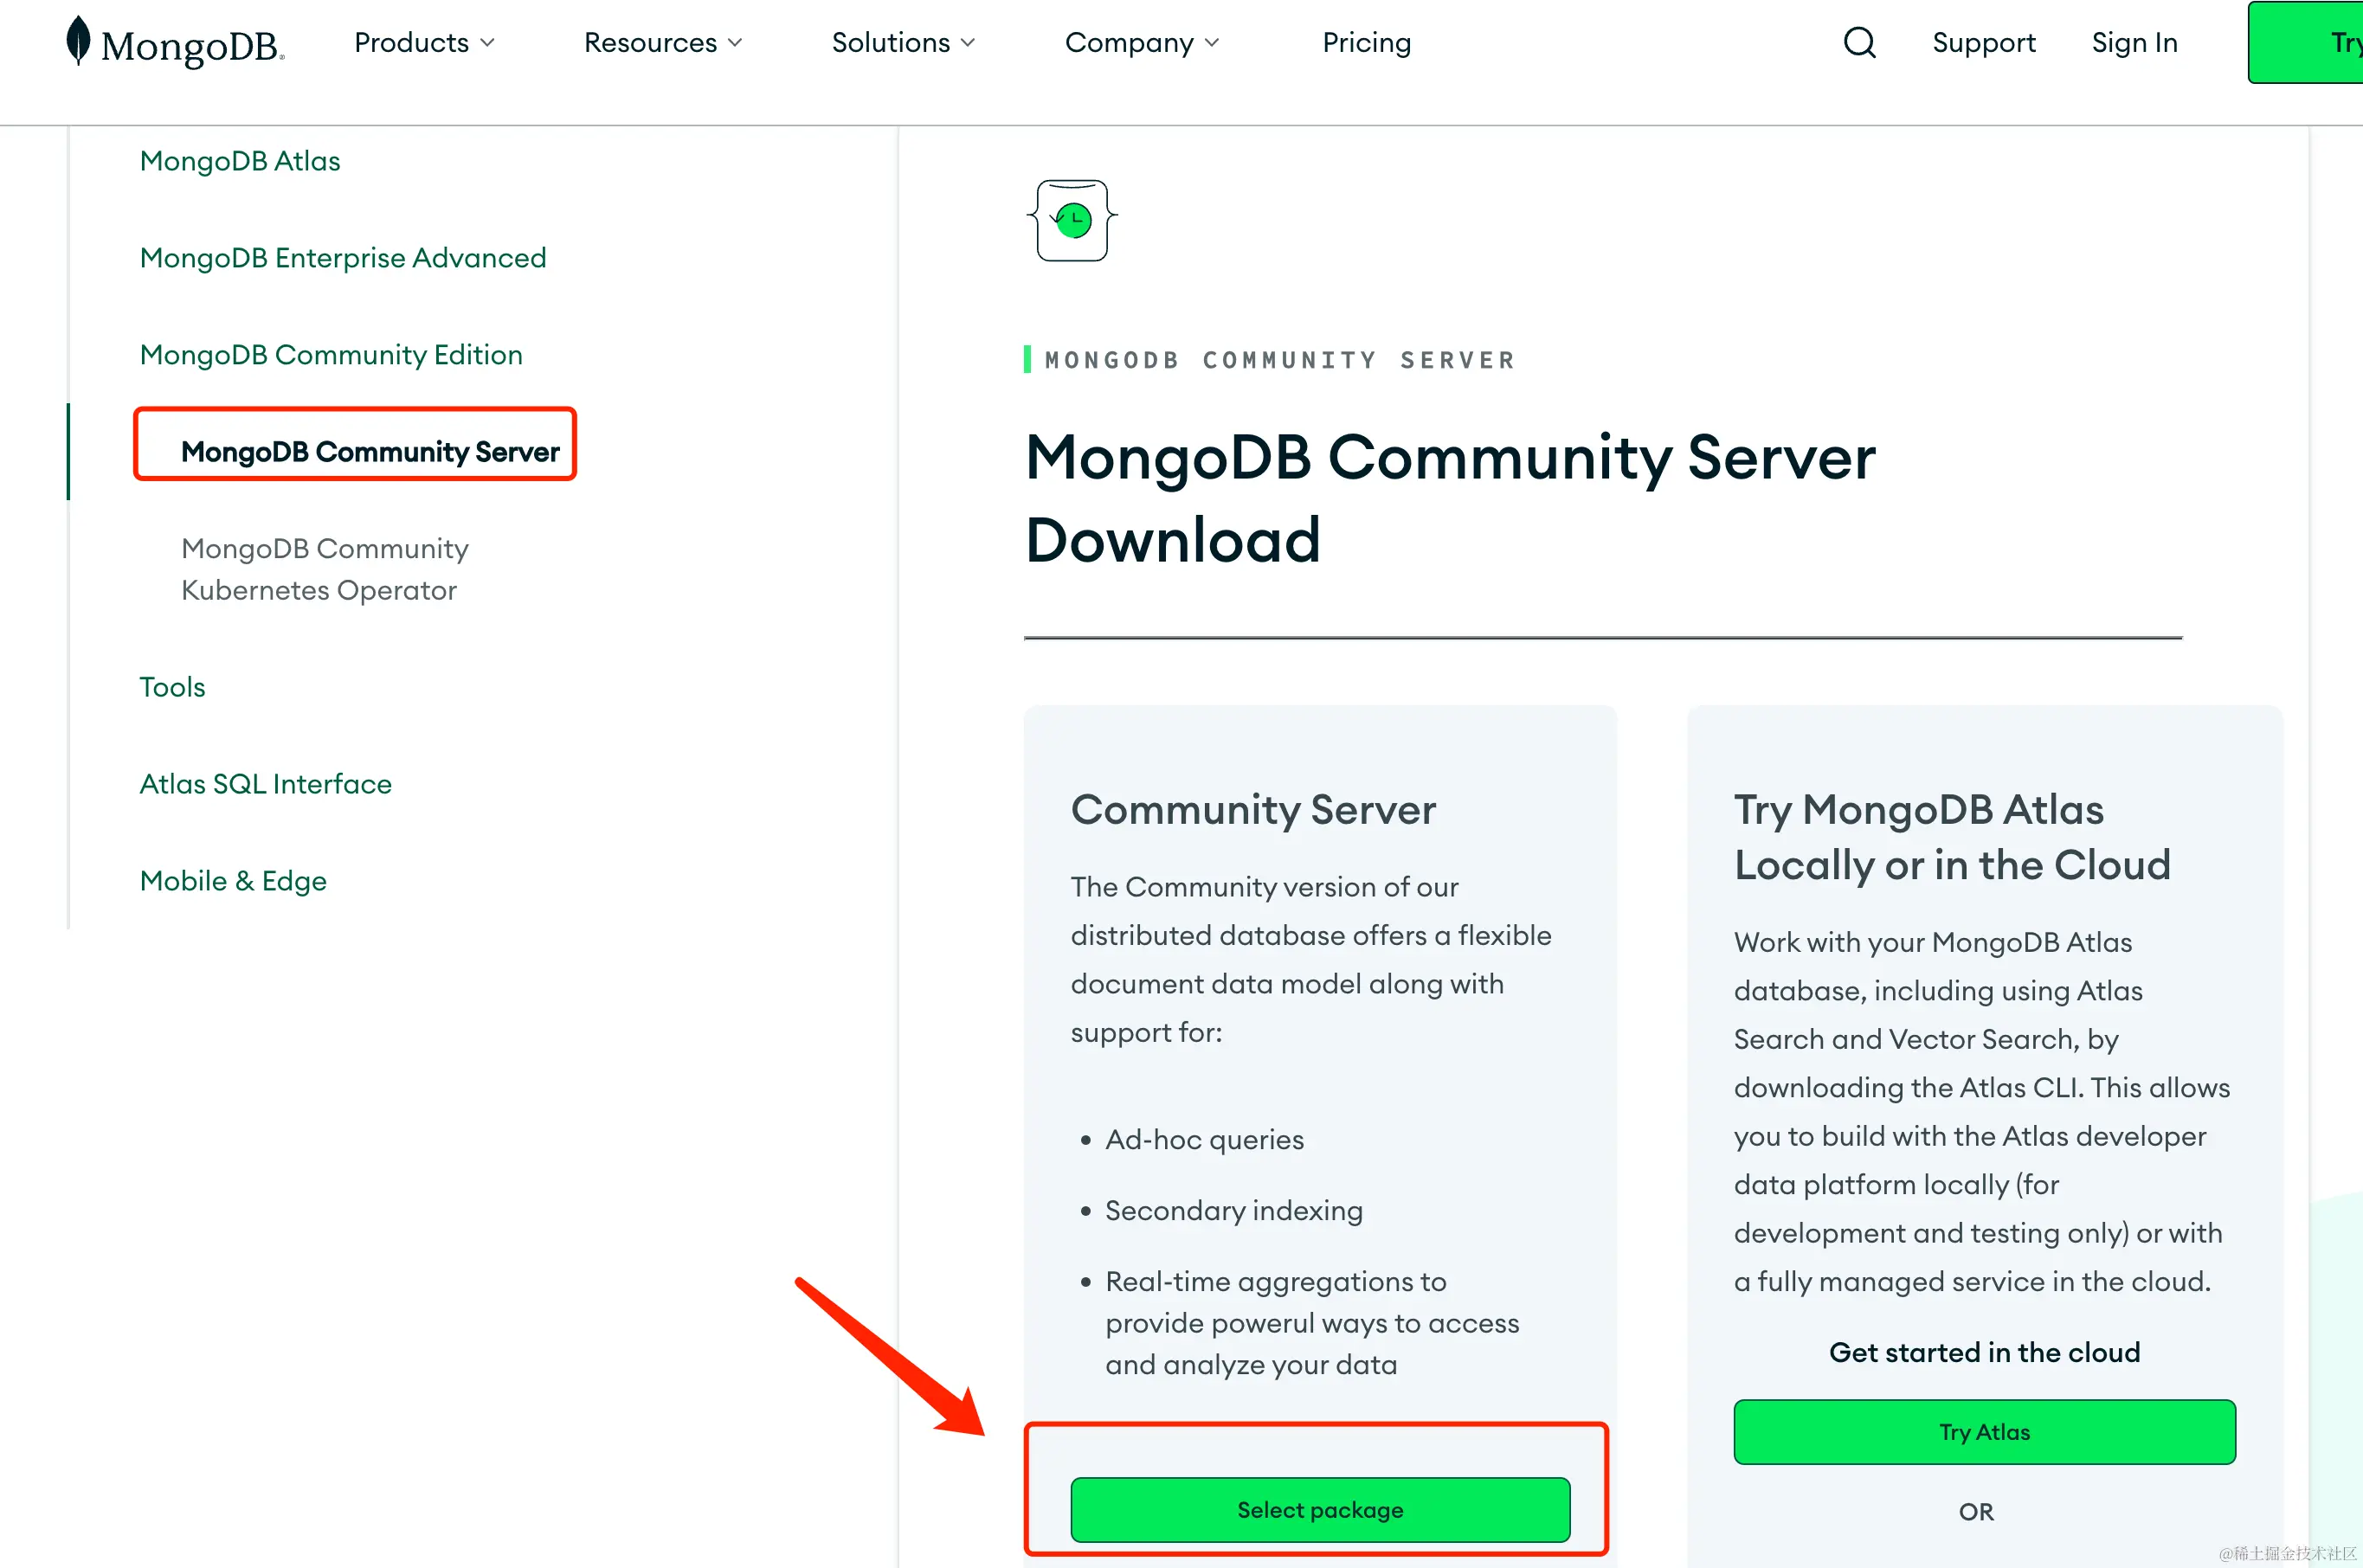Viewport: 2363px width, 1568px height.
Task: Click the Community Server database icon
Action: [x=1072, y=220]
